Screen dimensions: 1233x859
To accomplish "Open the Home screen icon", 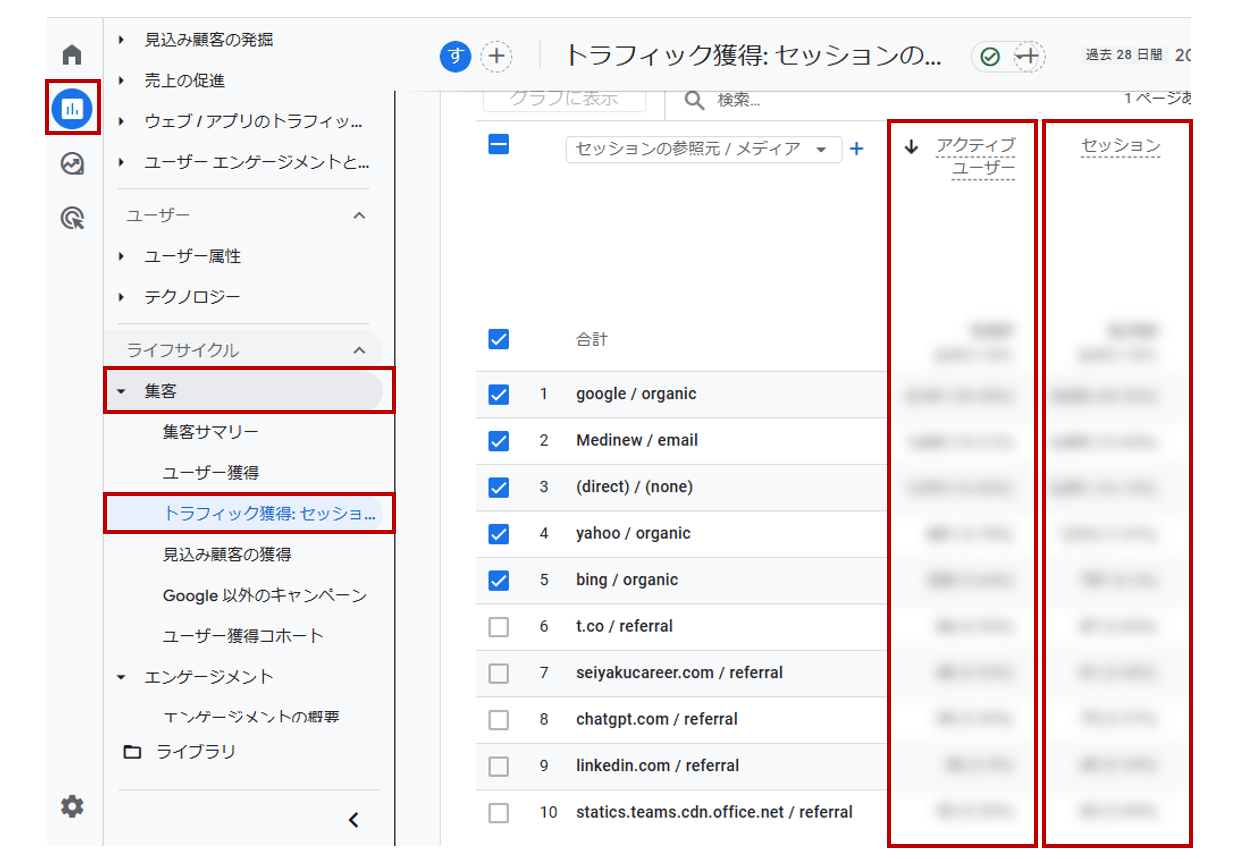I will point(70,54).
